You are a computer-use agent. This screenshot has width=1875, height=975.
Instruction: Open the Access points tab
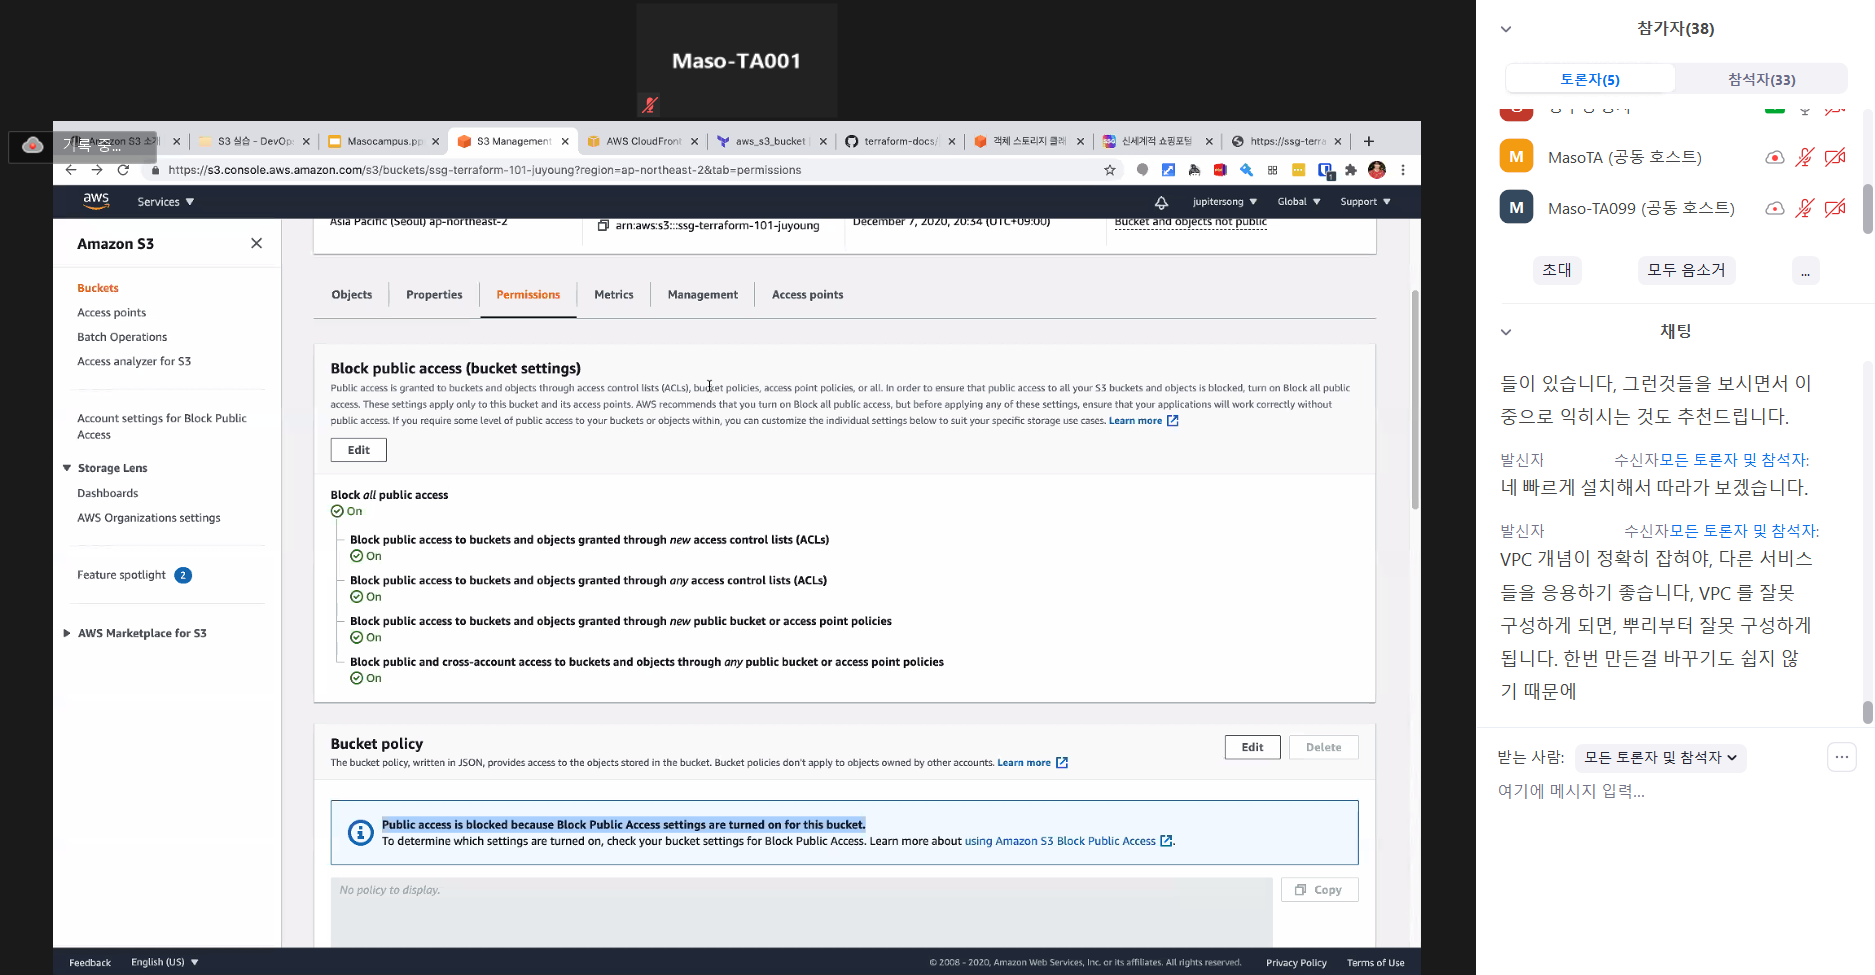point(807,295)
